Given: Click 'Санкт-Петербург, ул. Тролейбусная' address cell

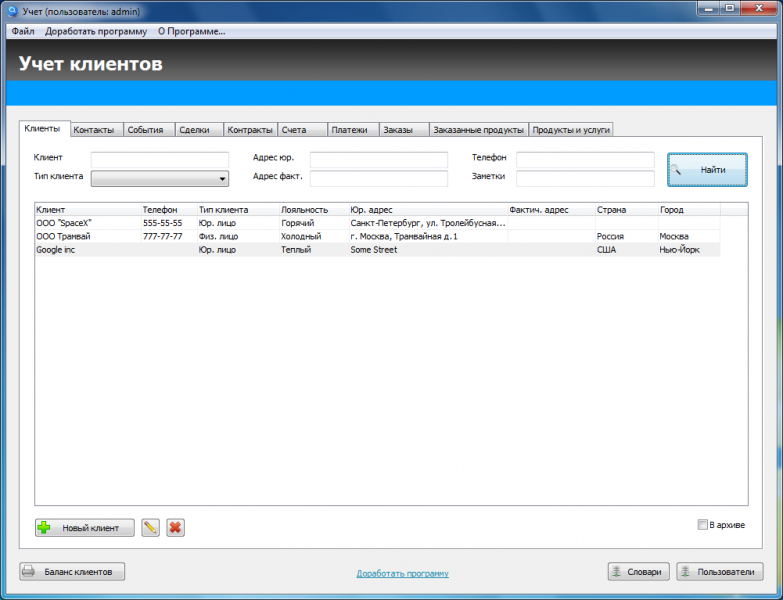Looking at the screenshot, I should click(x=428, y=223).
